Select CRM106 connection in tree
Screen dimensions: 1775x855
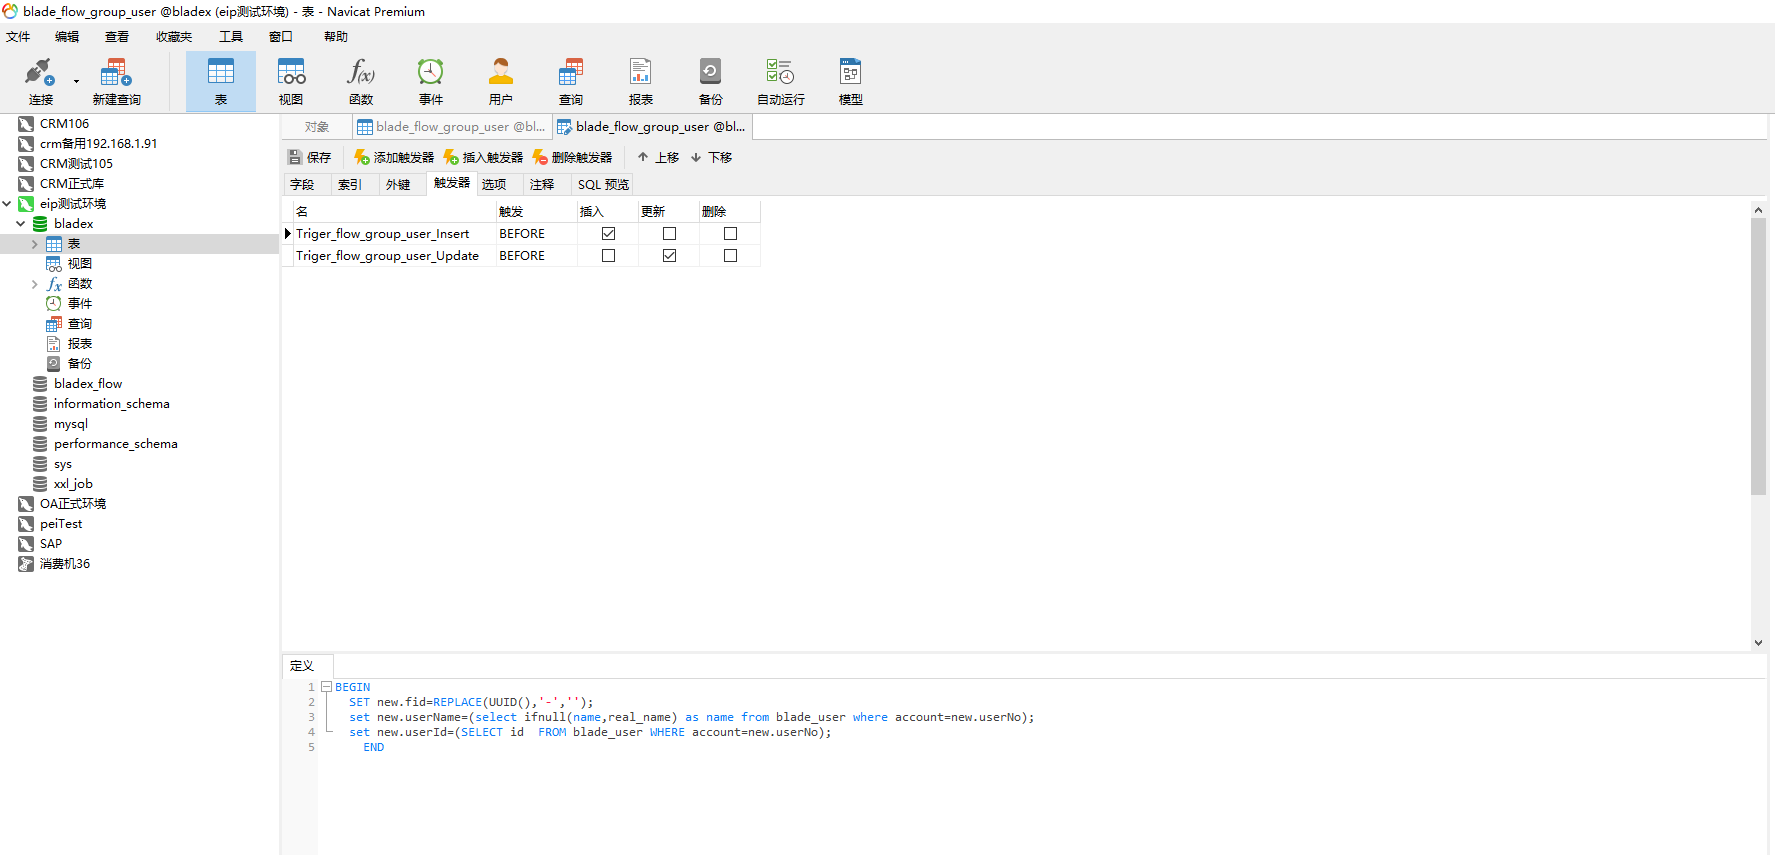point(64,123)
